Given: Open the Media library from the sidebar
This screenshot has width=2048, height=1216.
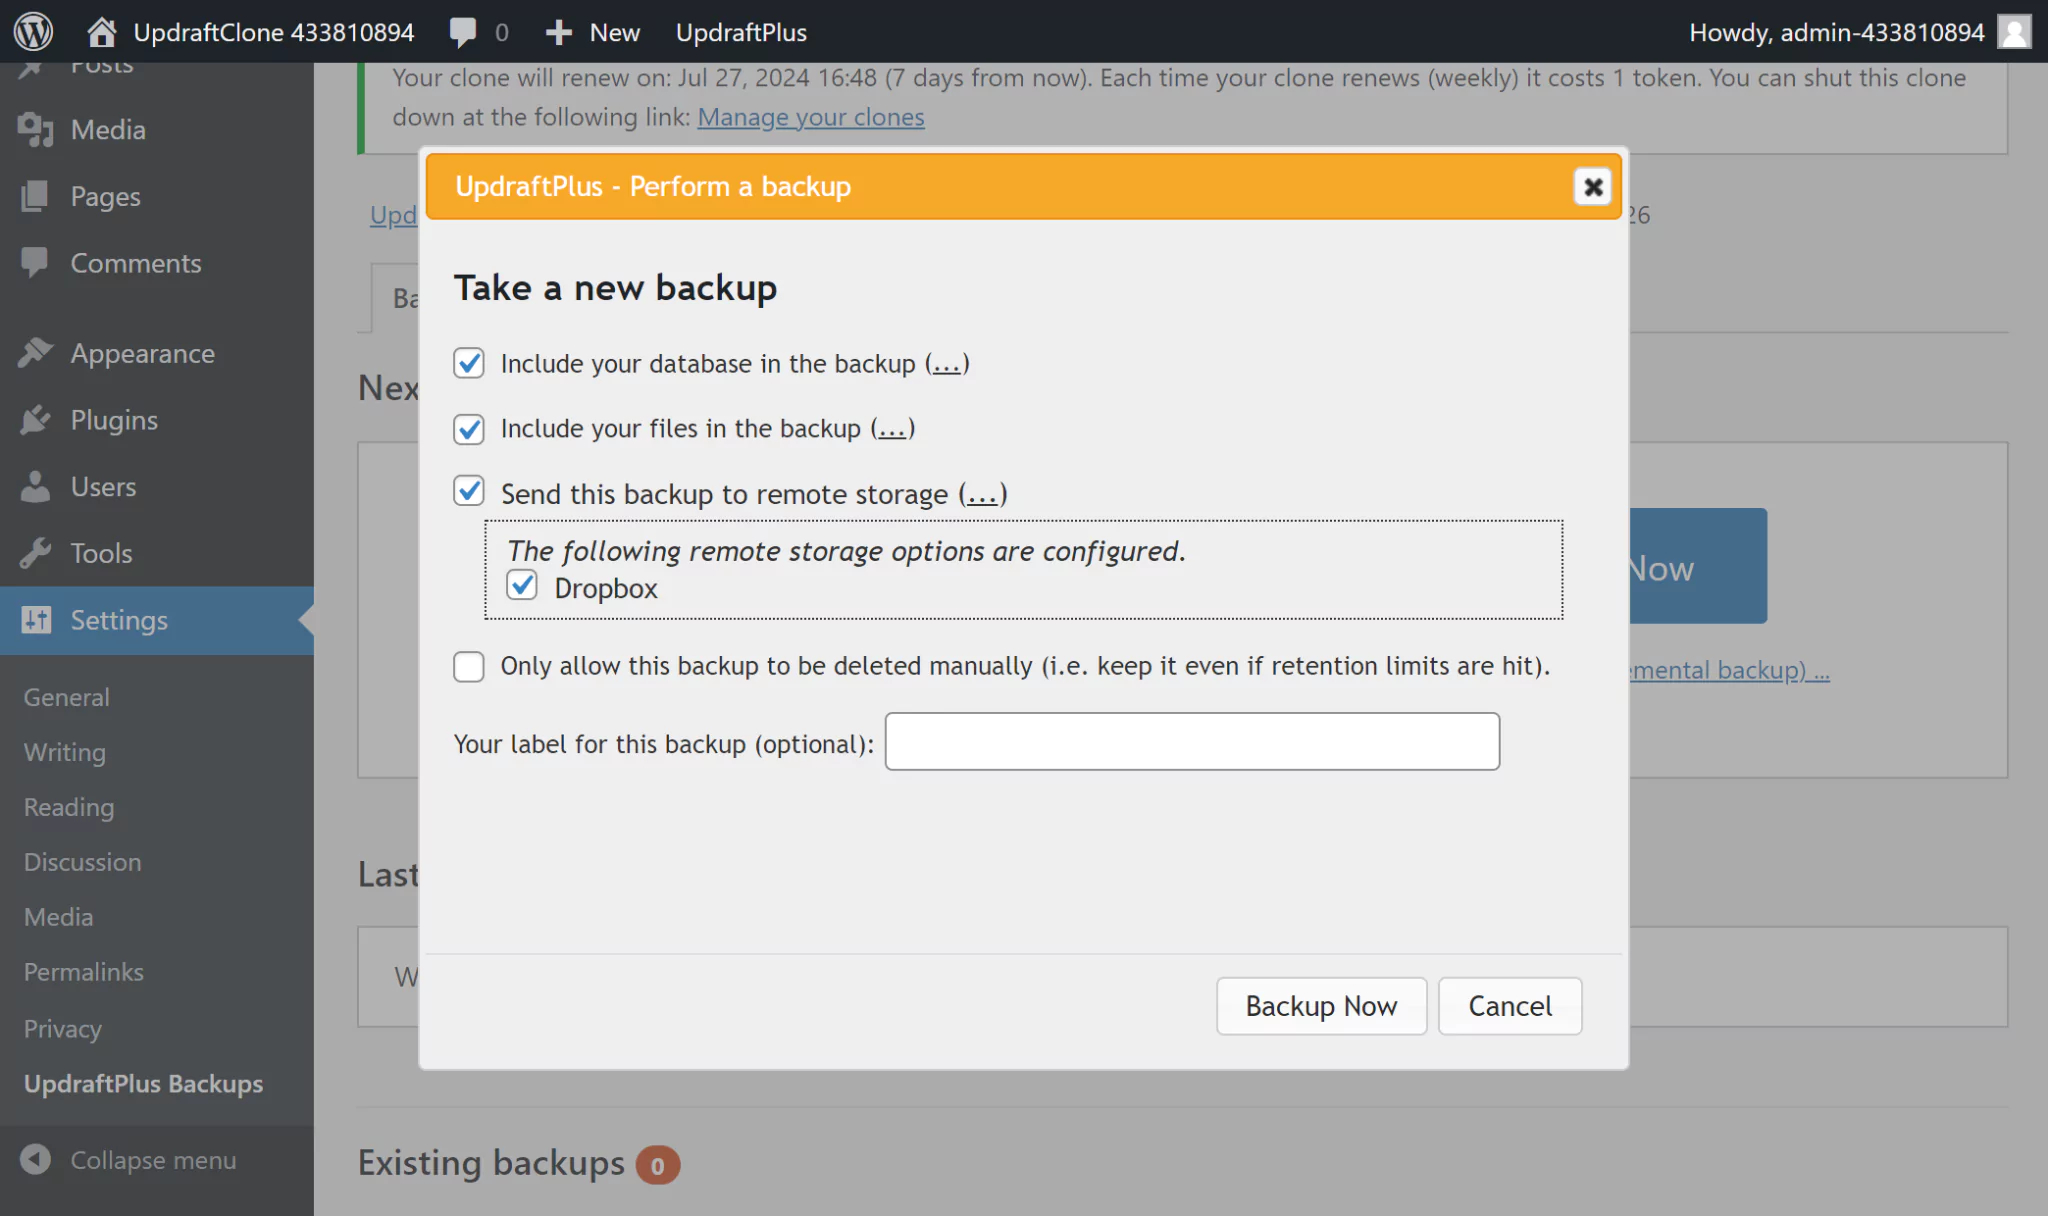Looking at the screenshot, I should tap(37, 129).
